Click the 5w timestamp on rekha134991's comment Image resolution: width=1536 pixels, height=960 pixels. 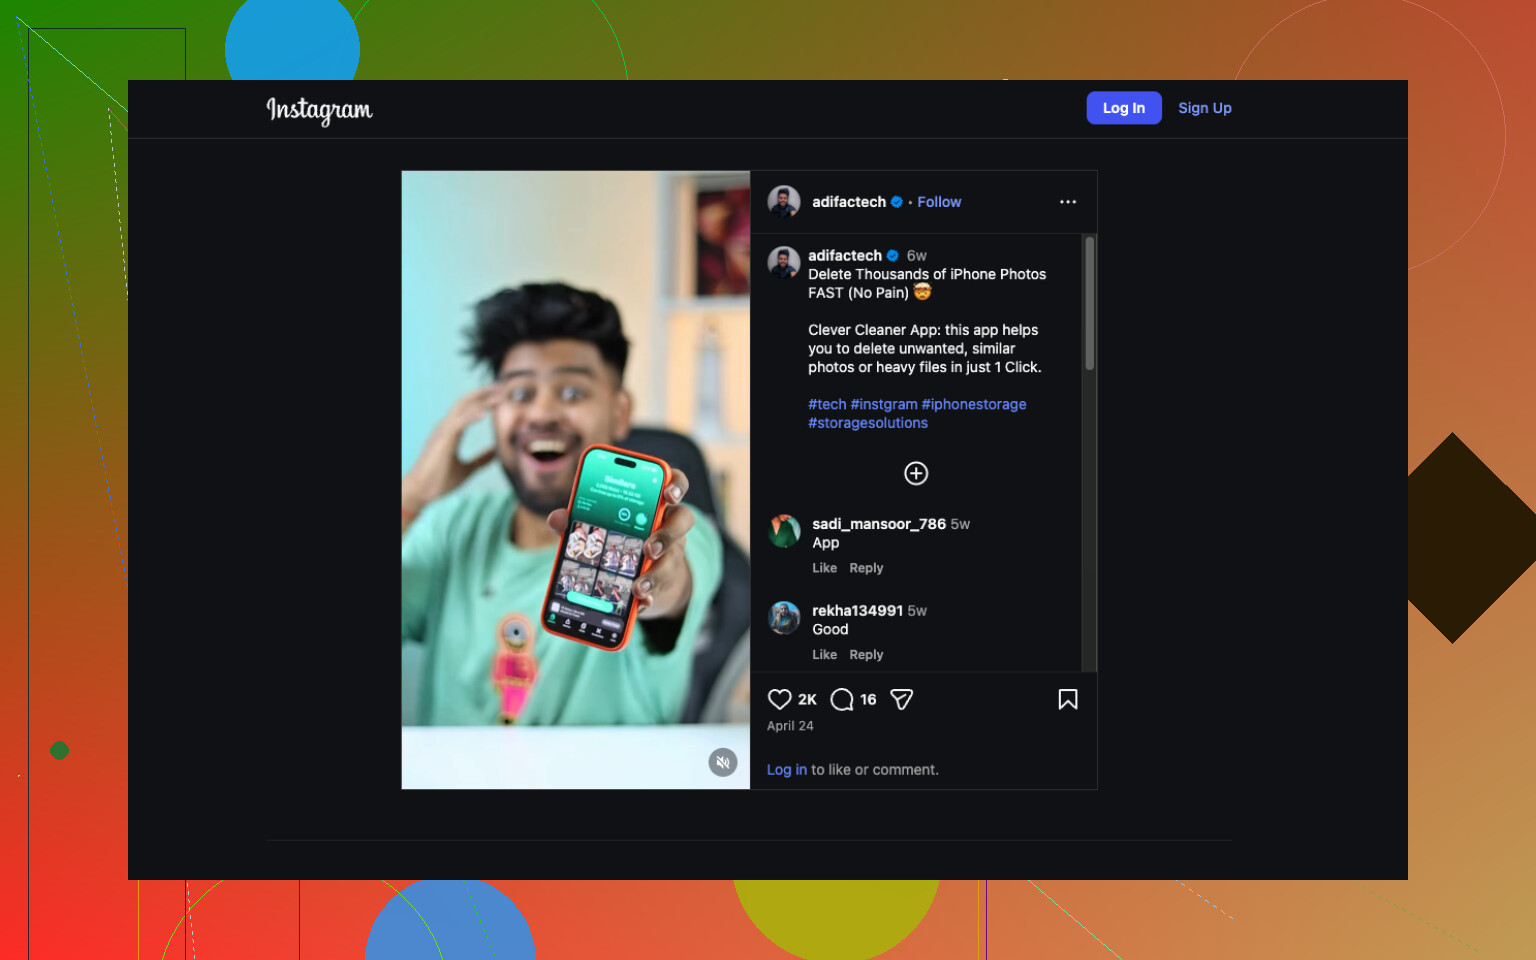click(917, 611)
